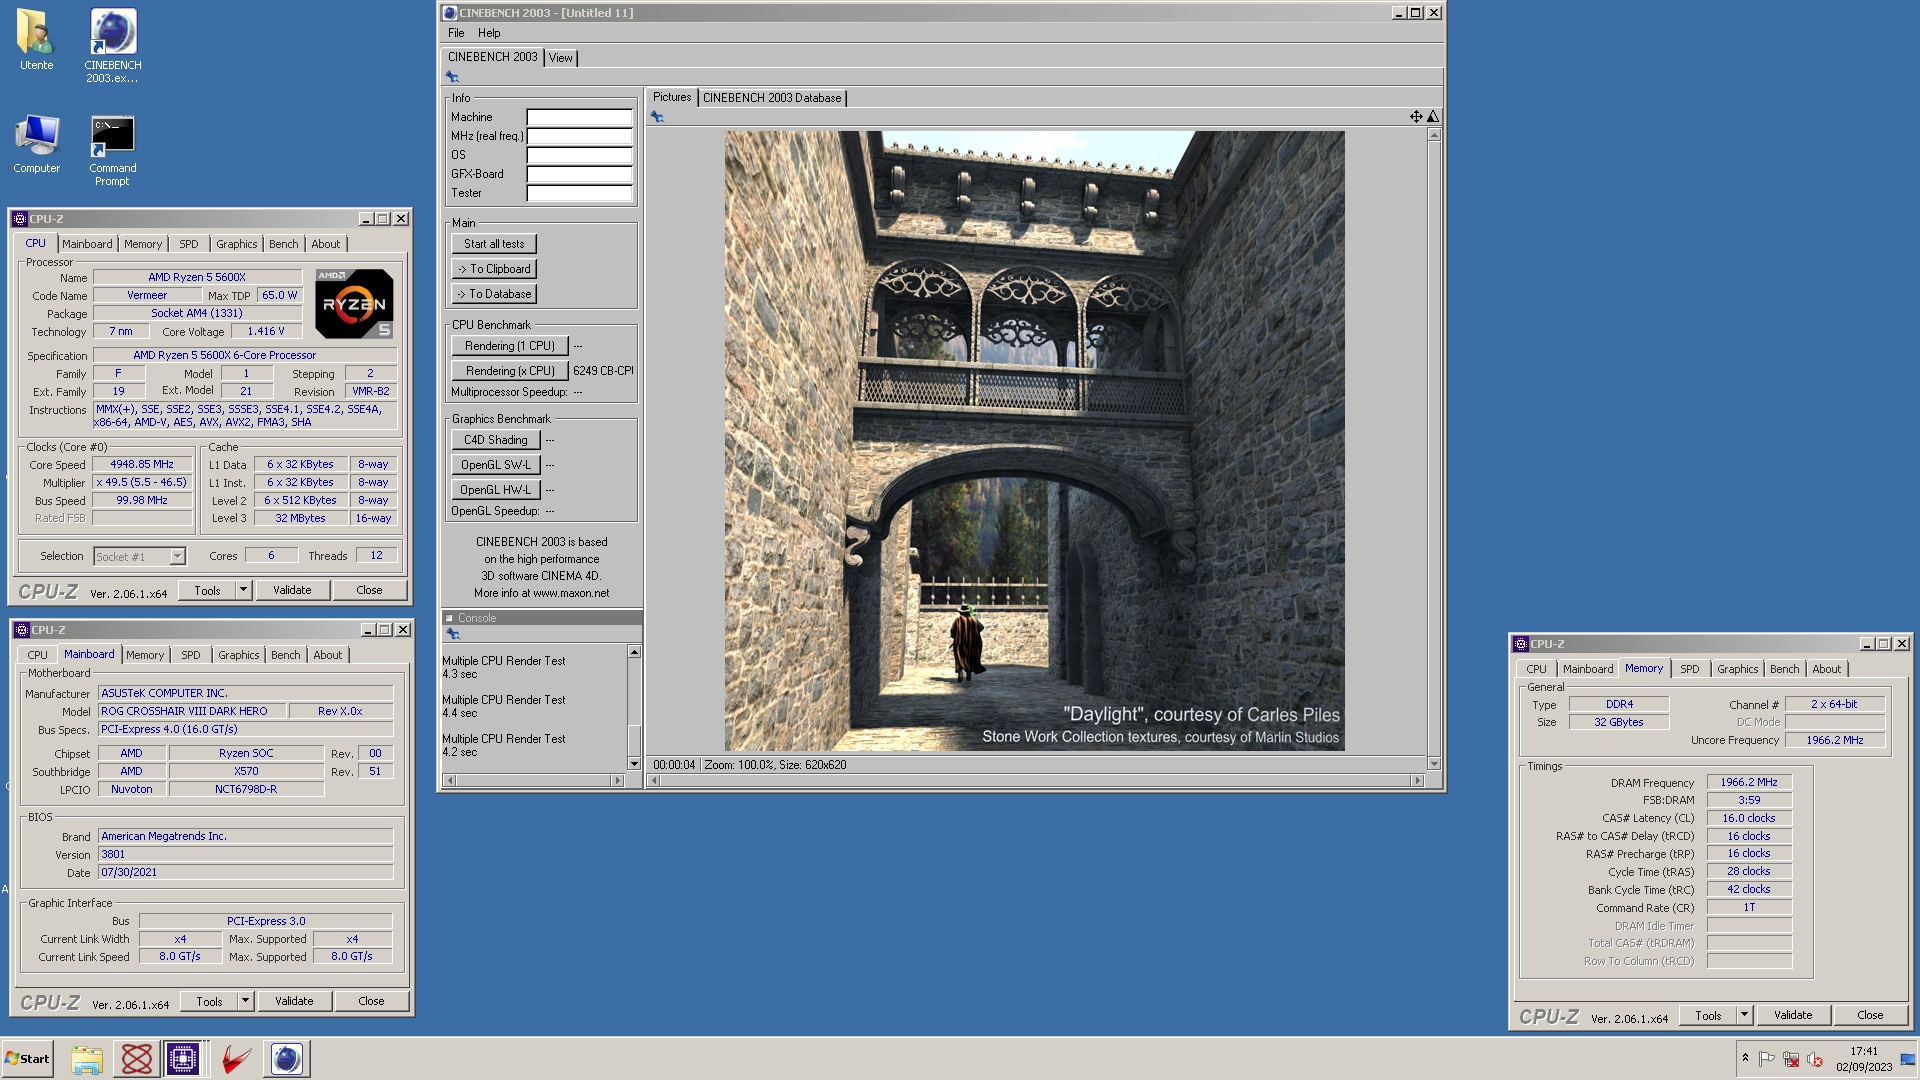This screenshot has width=1920, height=1080.
Task: Switch to CINEBENCH 2003 Database tab
Action: coord(772,98)
